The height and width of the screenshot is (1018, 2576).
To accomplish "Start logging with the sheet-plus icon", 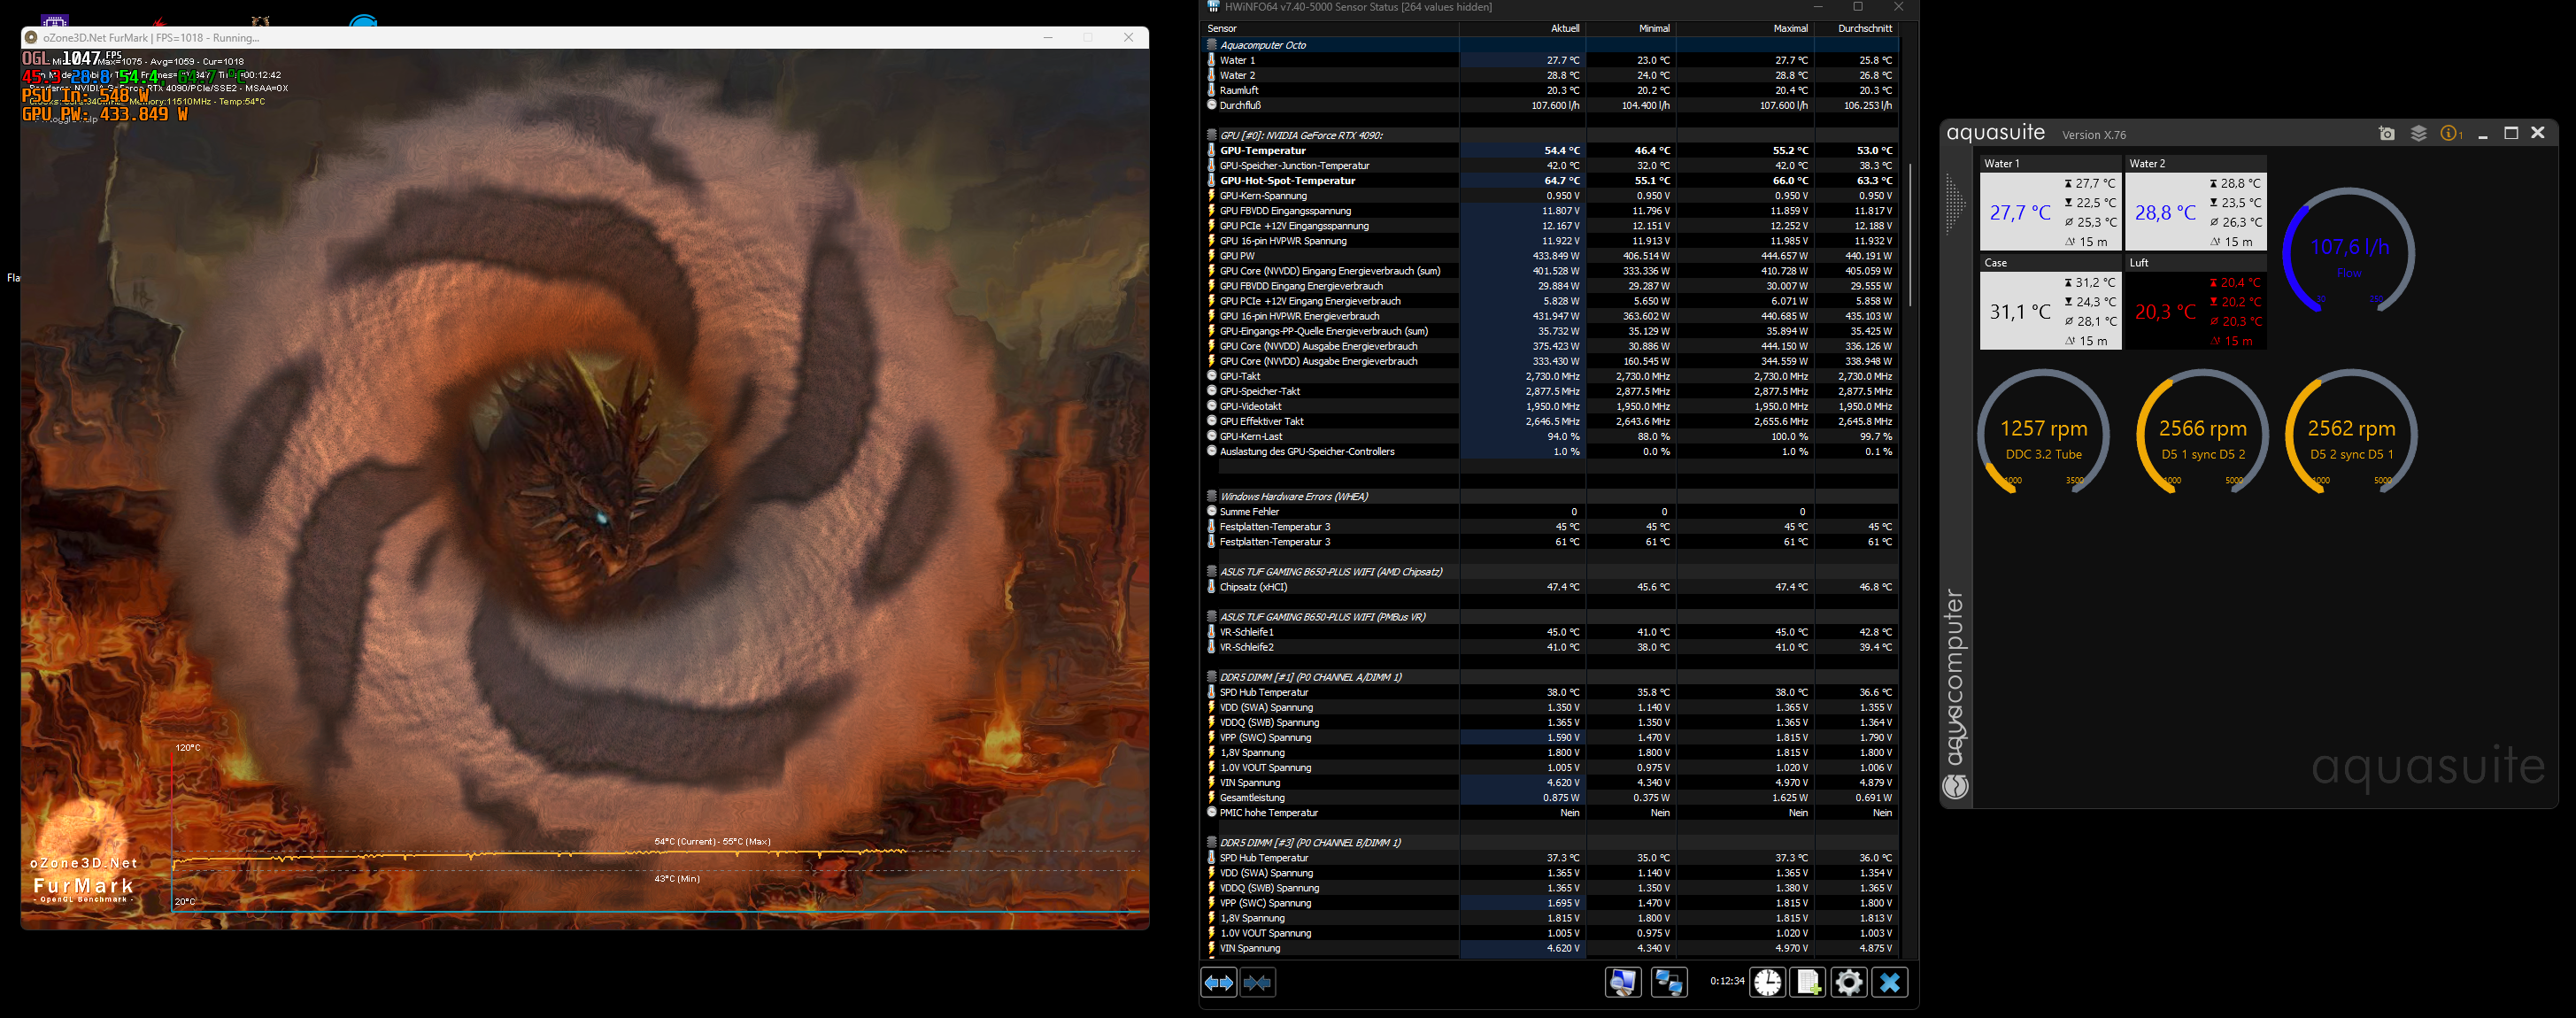I will point(1808,983).
